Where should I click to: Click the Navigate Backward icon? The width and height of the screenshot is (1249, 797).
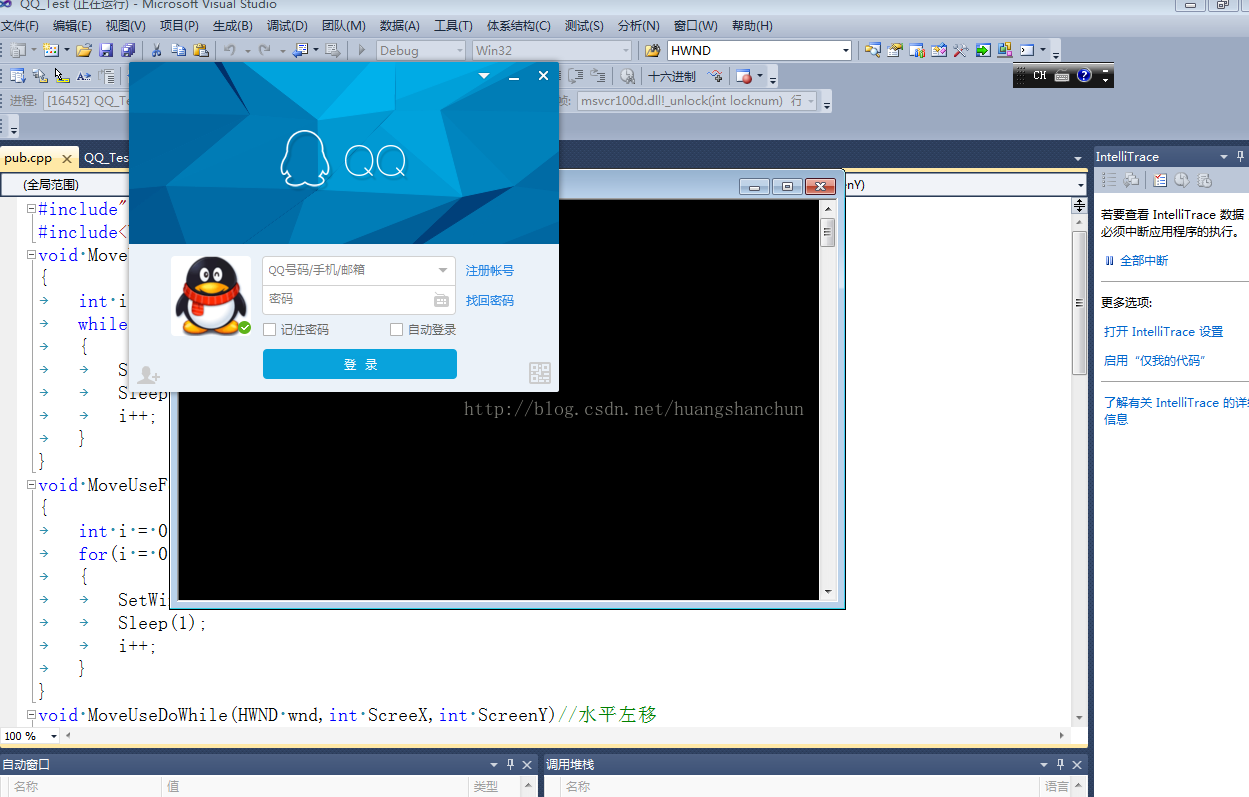(300, 50)
